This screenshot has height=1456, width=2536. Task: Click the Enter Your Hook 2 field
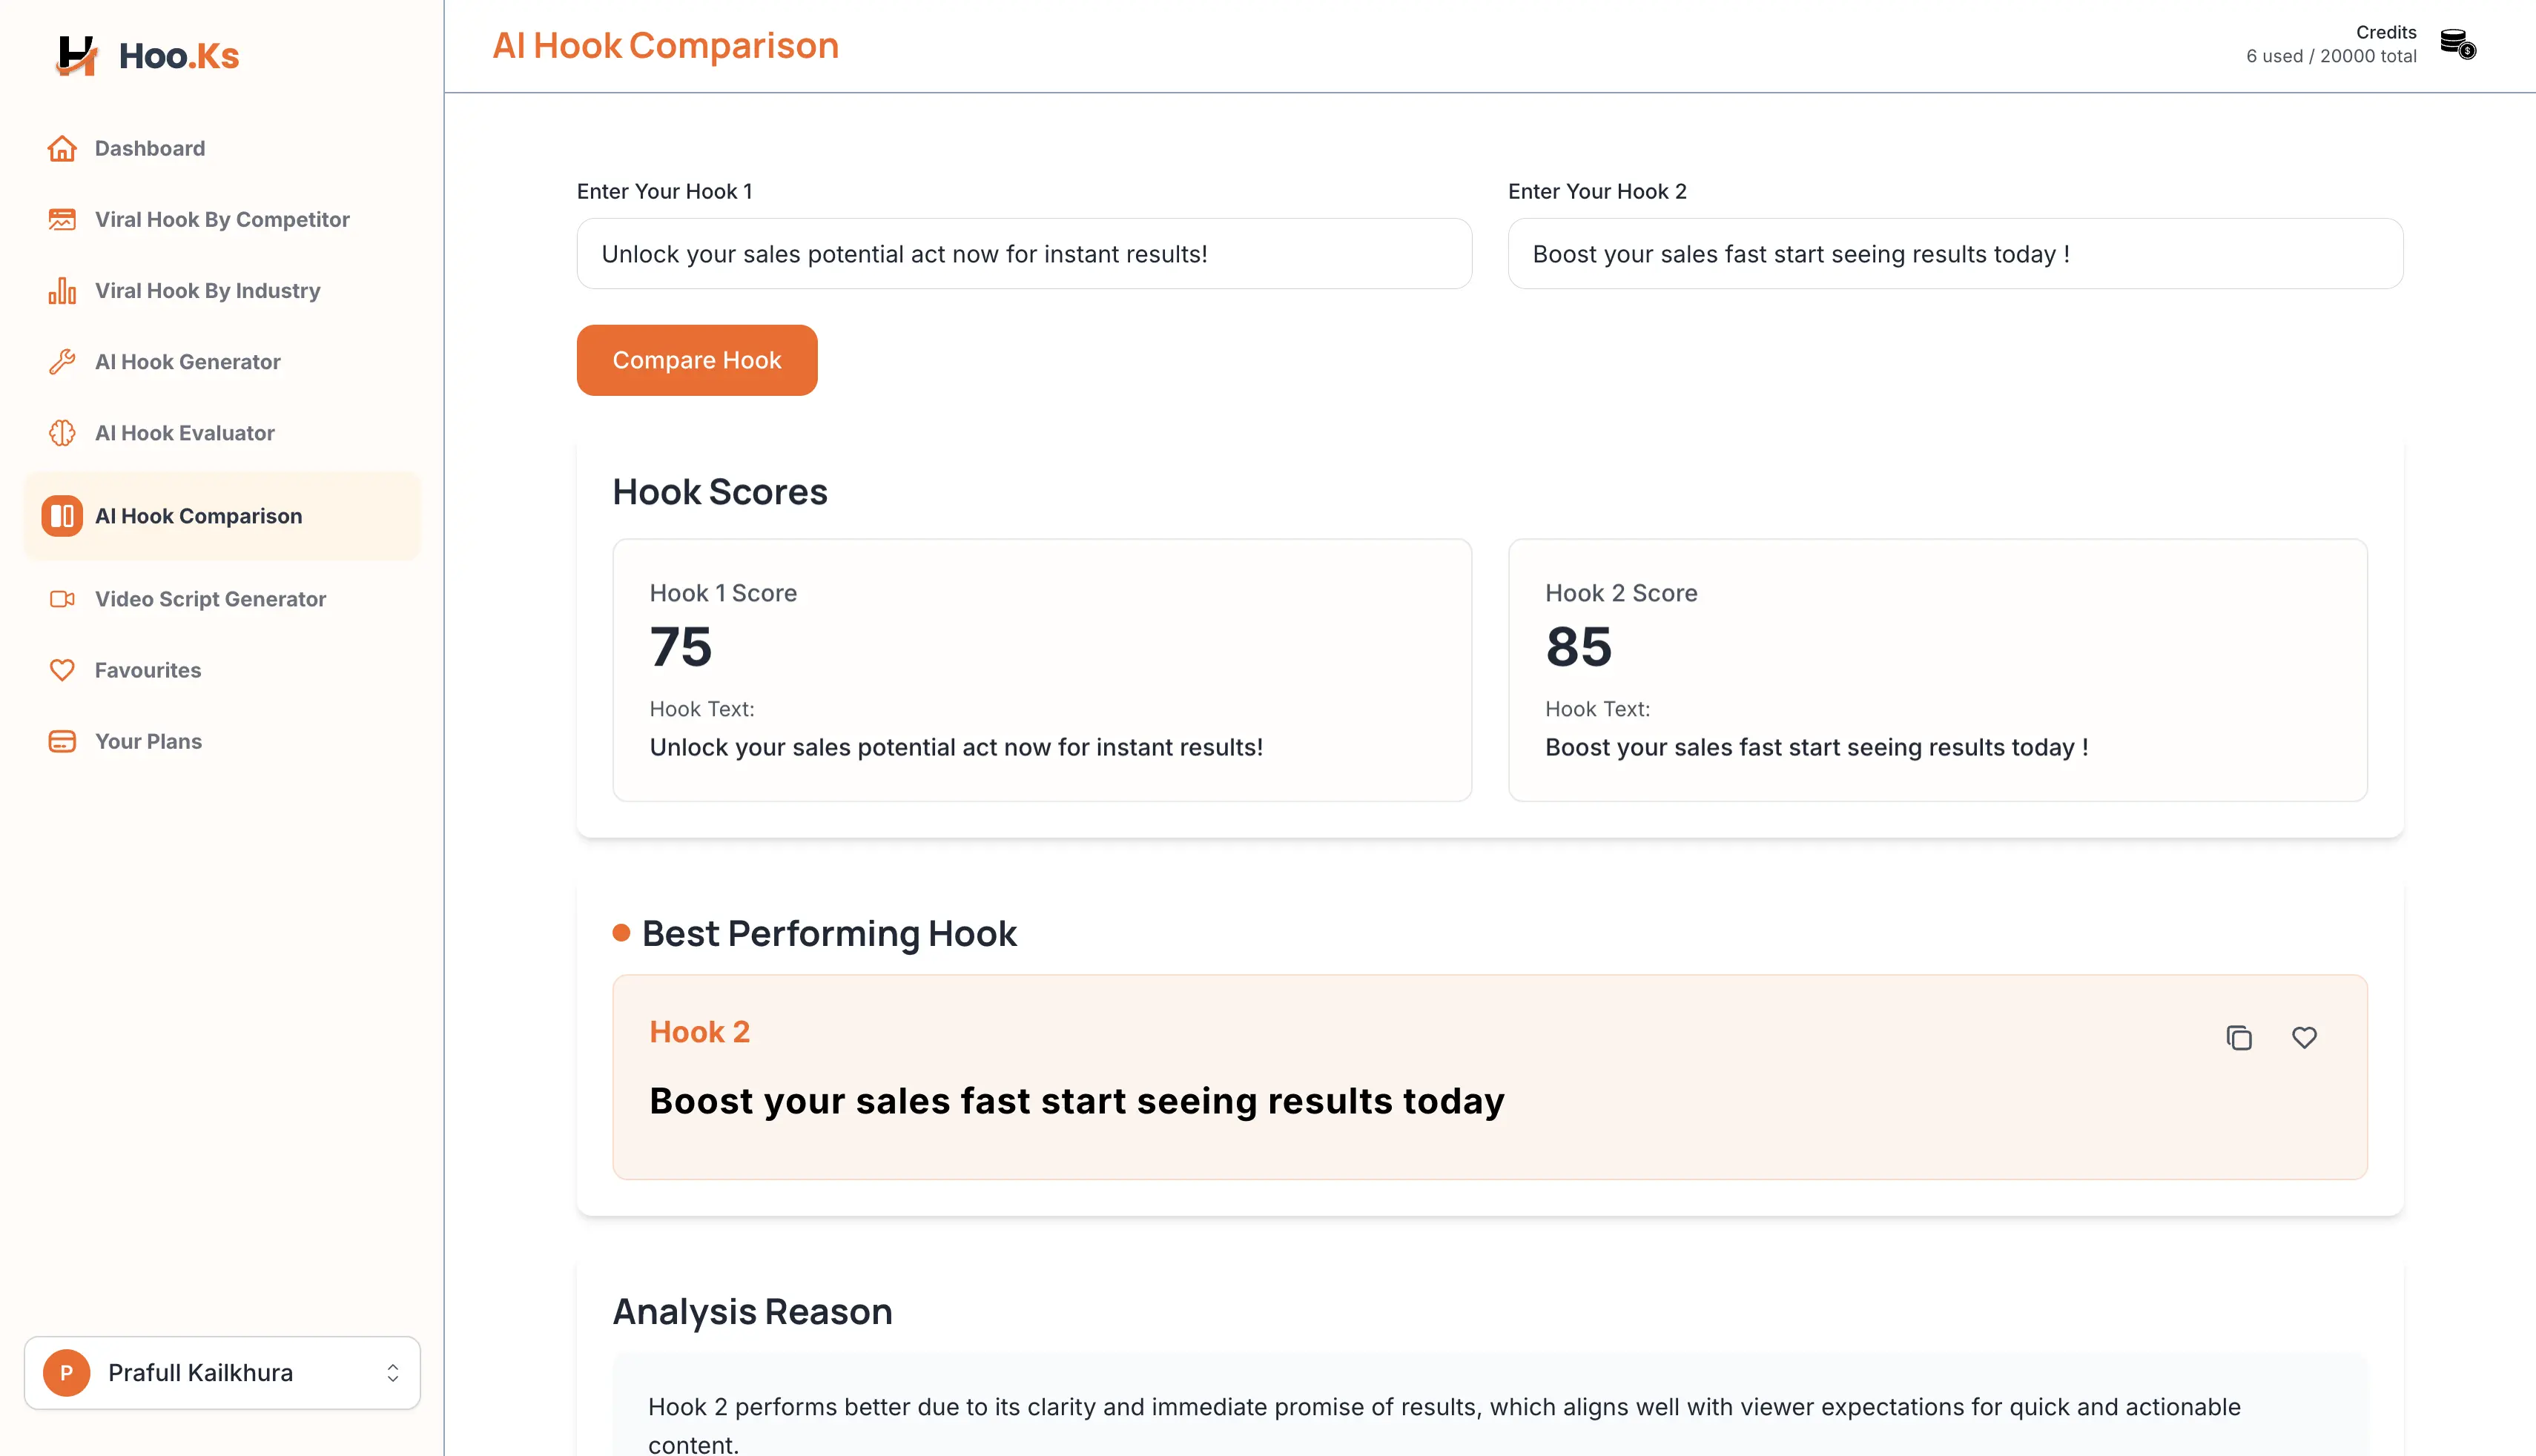[x=1954, y=254]
